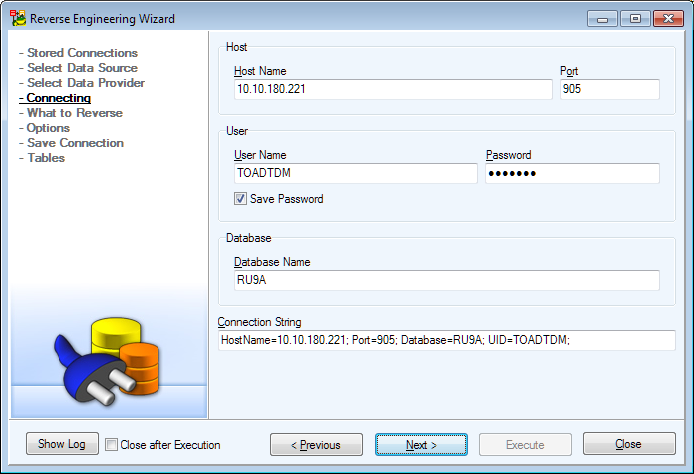Minimize the wizard window
The image size is (694, 474).
click(x=602, y=19)
